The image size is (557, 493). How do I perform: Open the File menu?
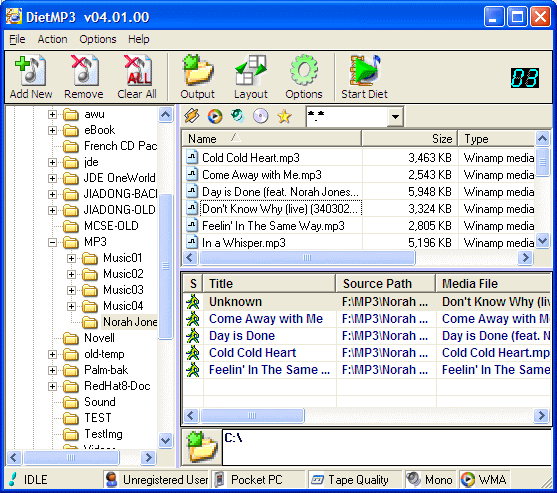coord(17,39)
